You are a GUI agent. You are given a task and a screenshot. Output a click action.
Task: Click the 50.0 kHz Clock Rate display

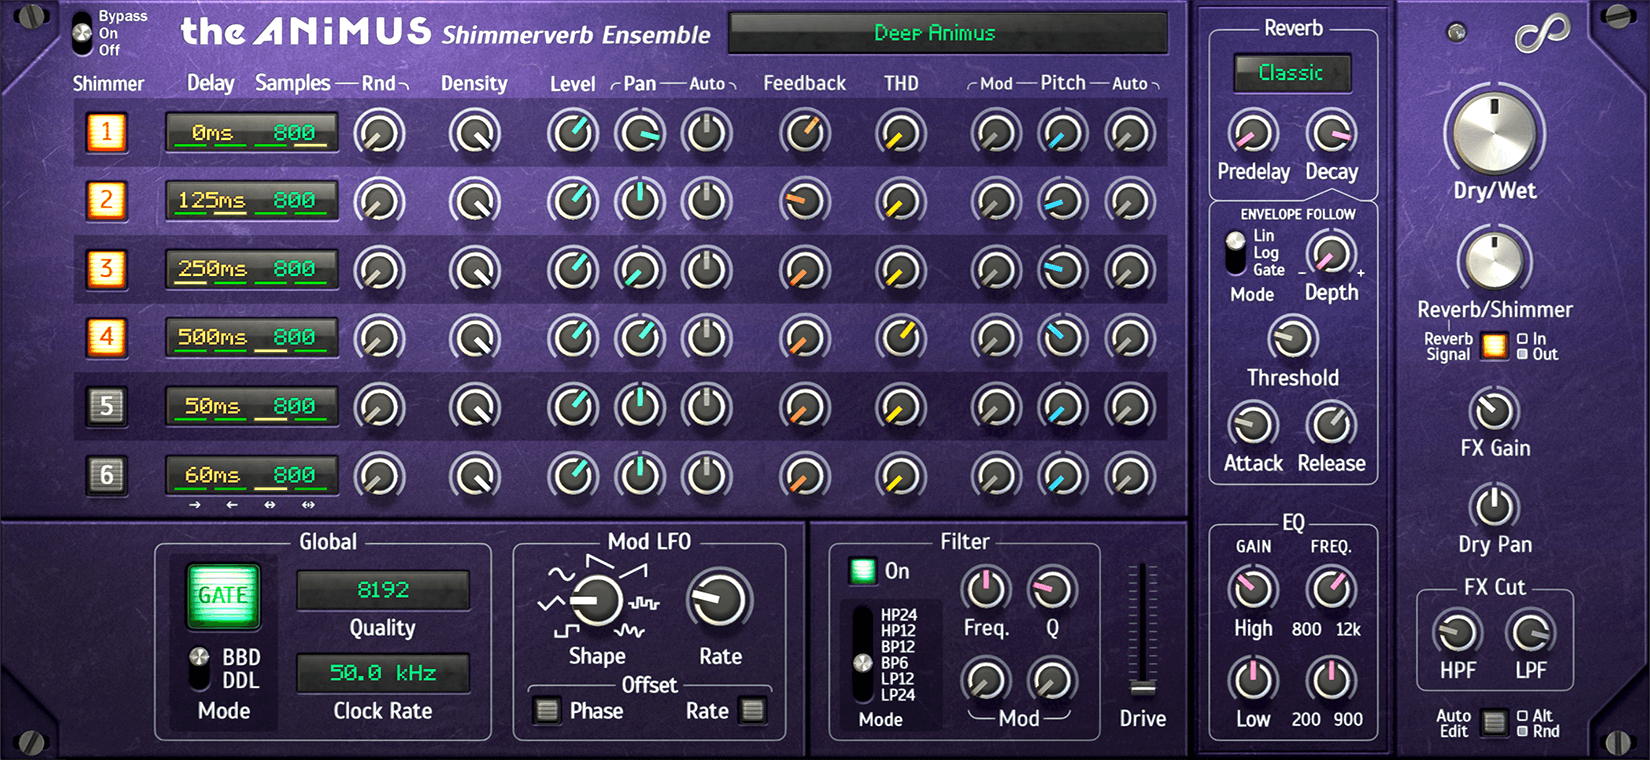pos(383,673)
